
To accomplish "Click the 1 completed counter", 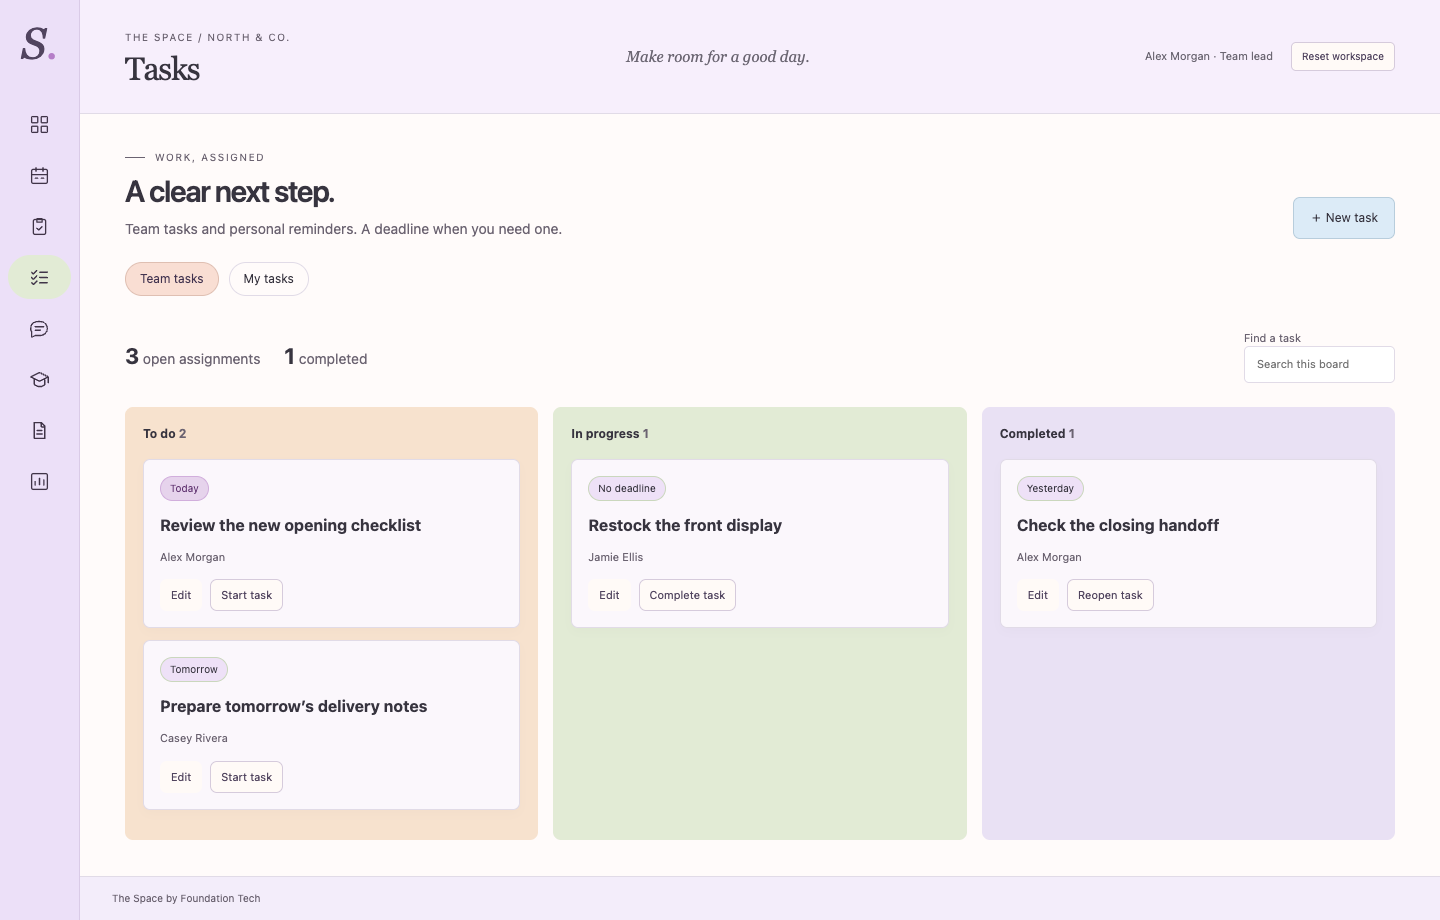I will (x=326, y=357).
